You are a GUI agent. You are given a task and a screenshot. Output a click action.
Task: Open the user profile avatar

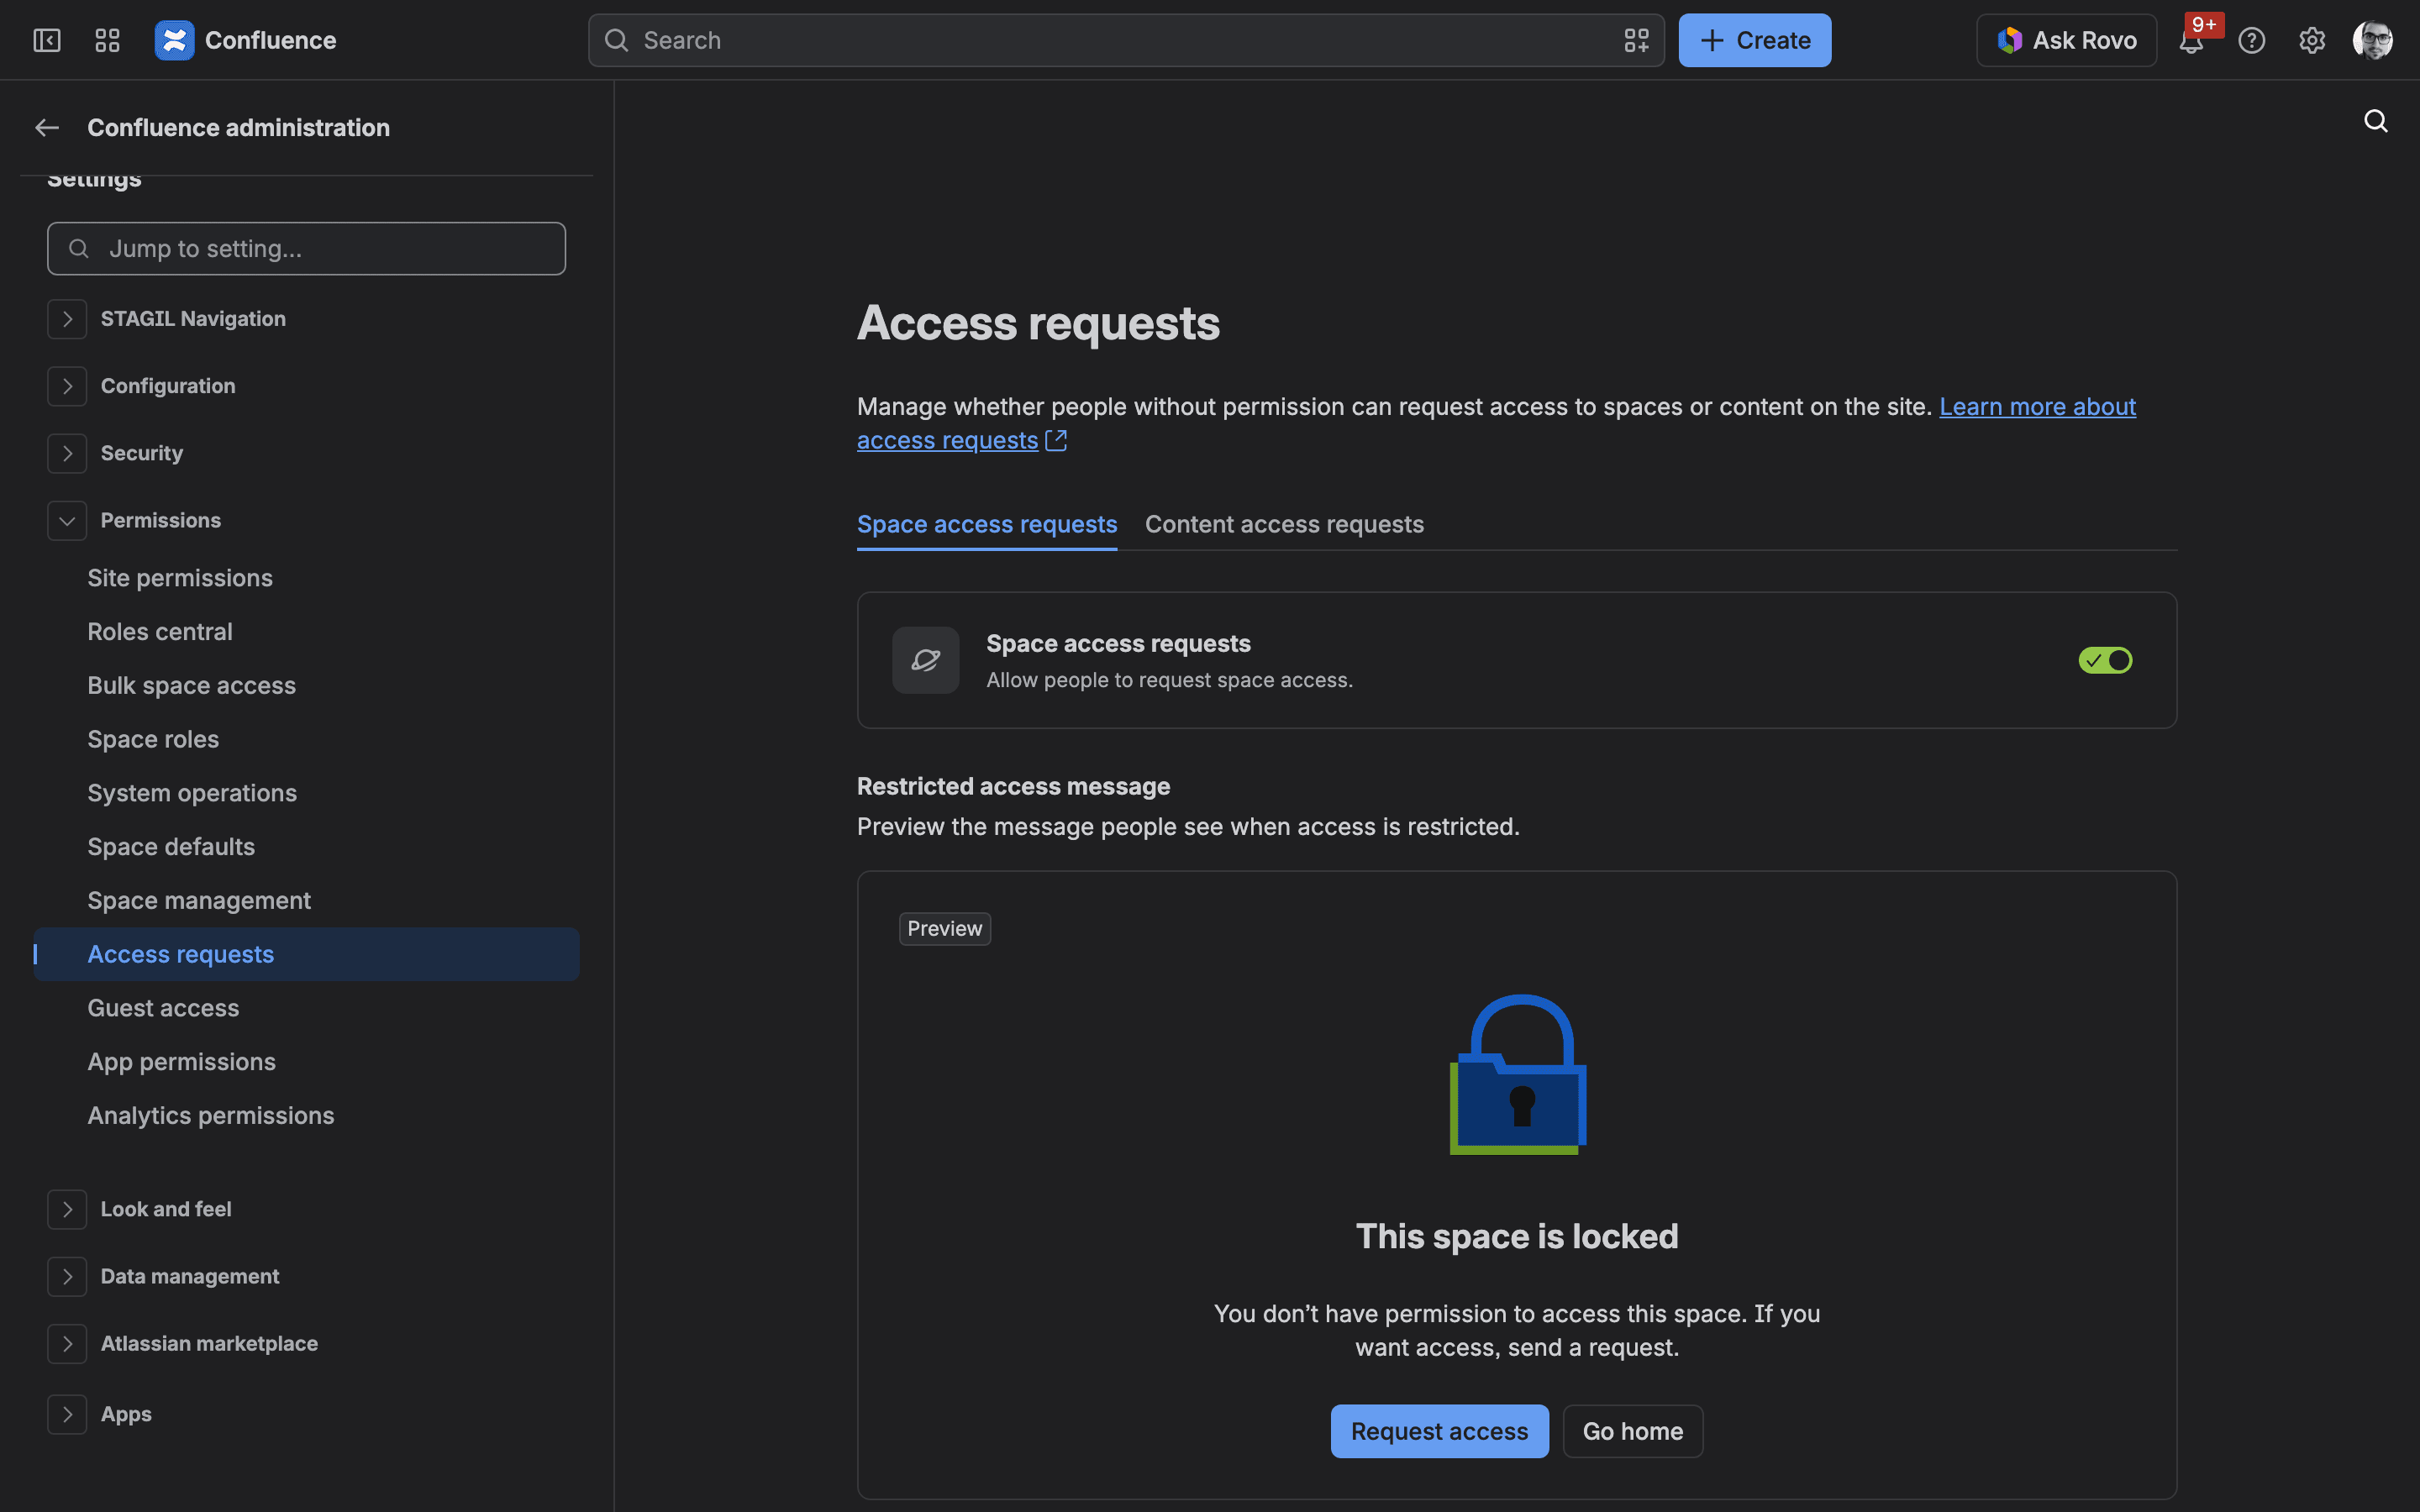2372,40
